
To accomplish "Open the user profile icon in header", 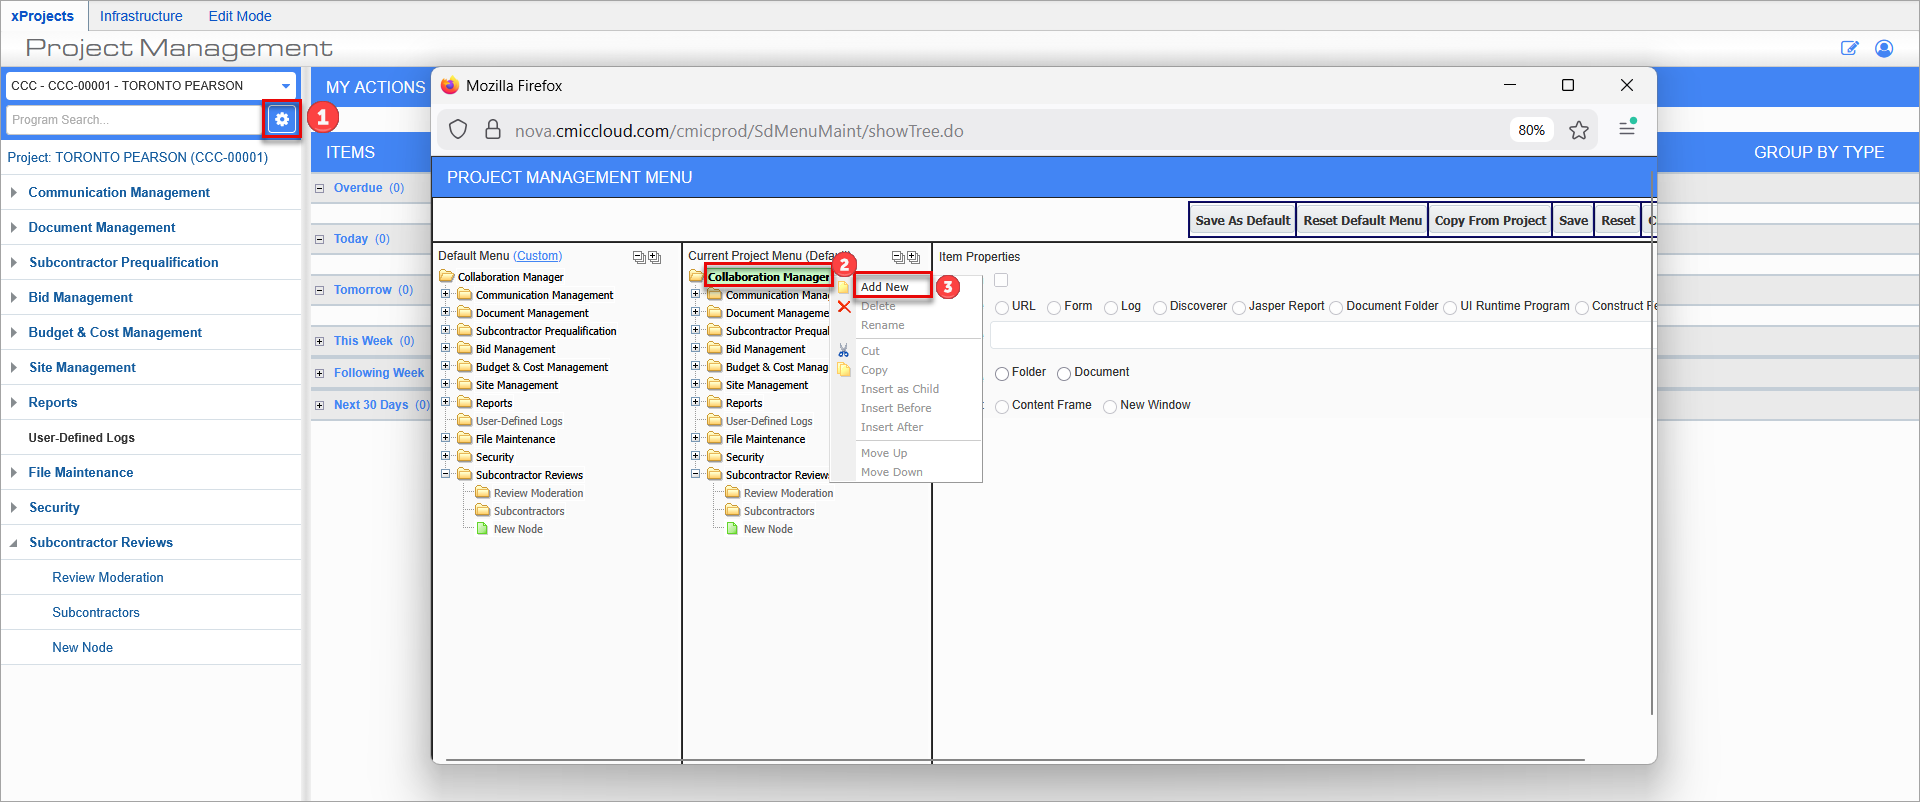I will click(x=1884, y=48).
